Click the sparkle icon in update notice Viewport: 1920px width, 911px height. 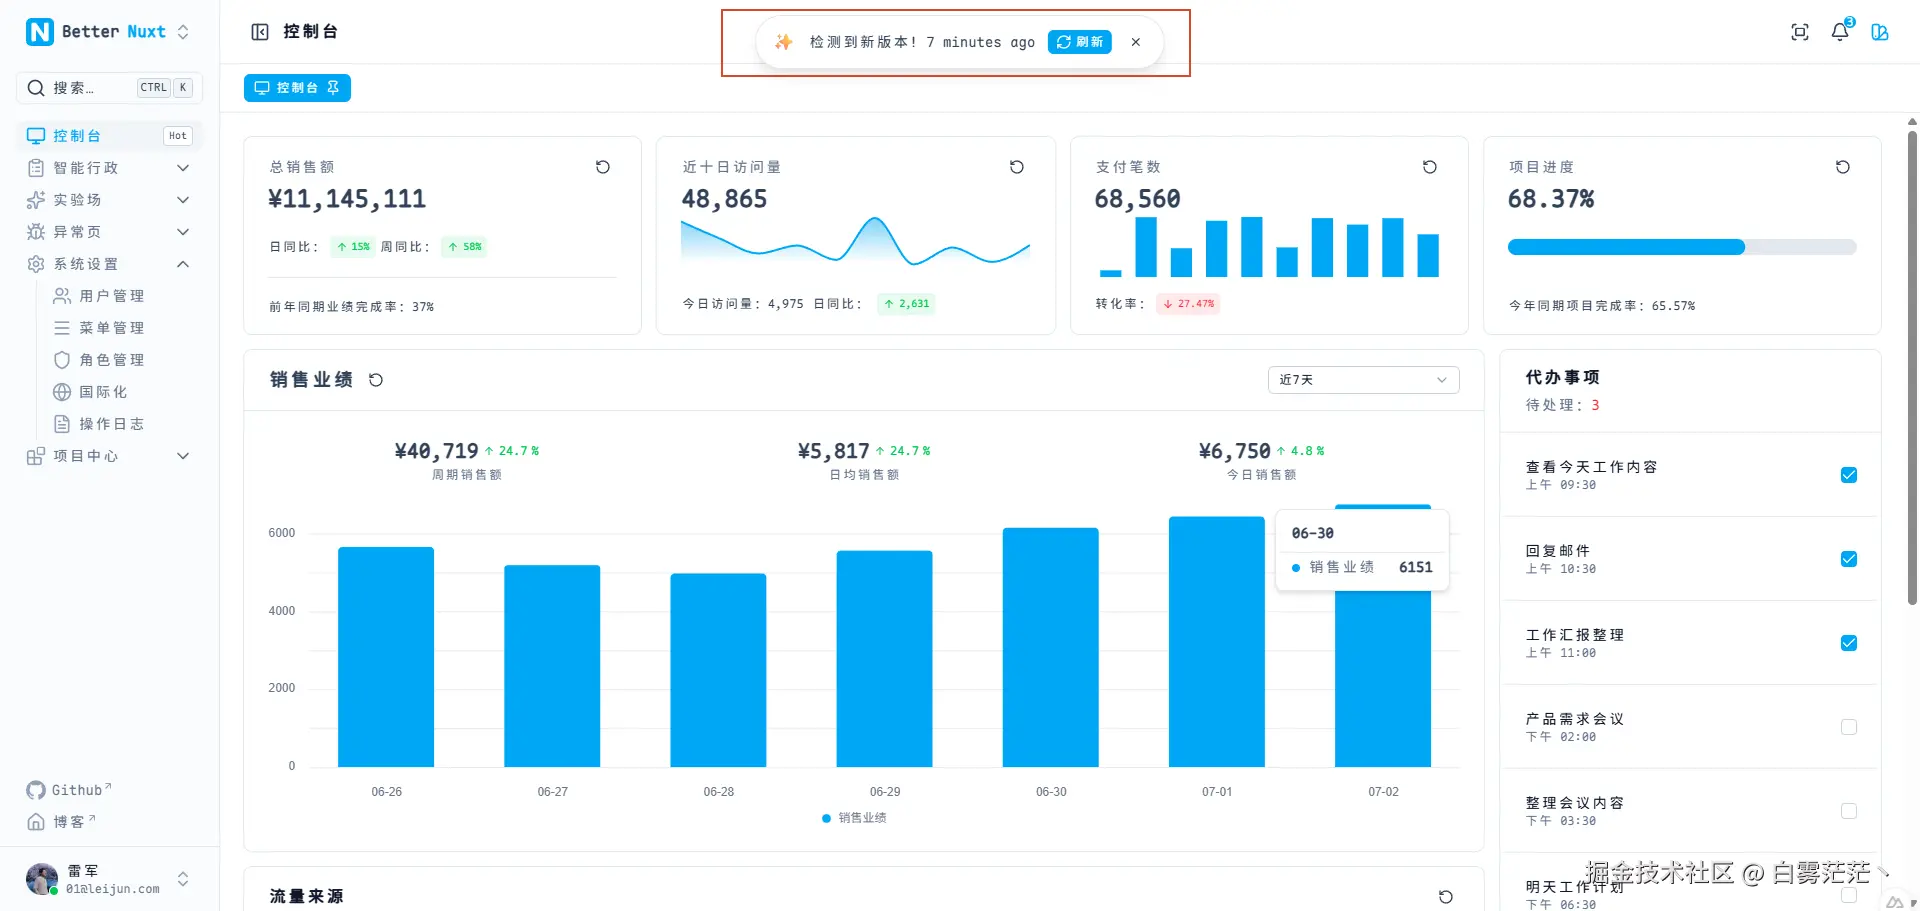click(x=784, y=42)
